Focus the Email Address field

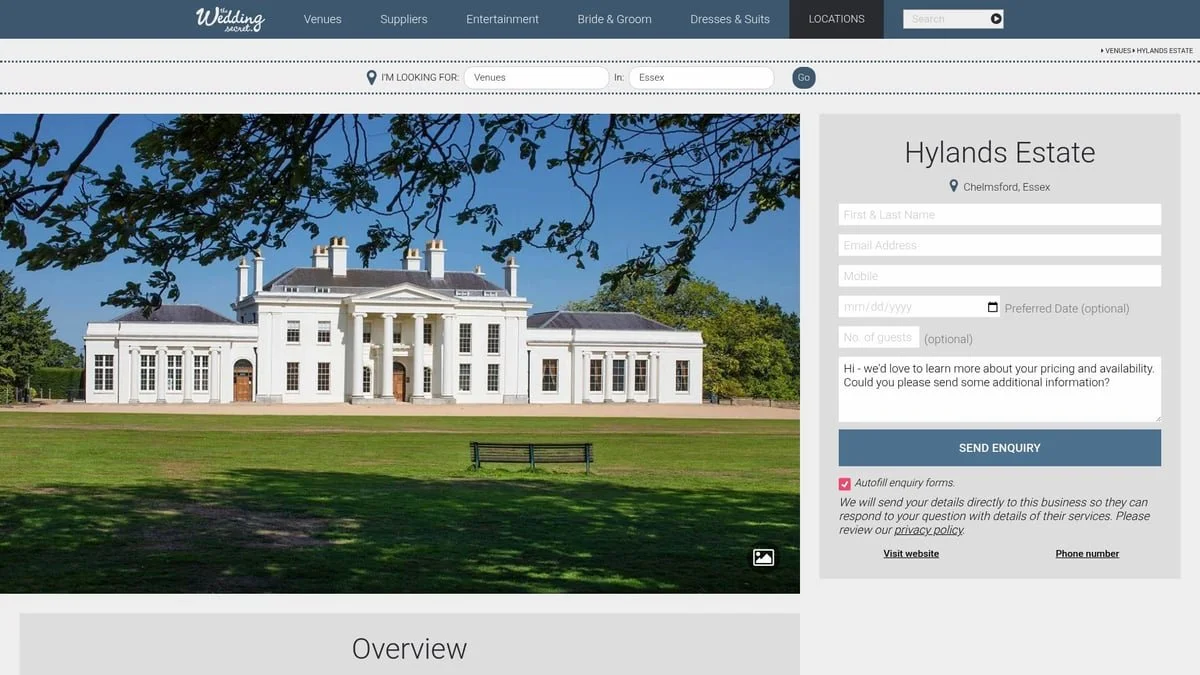[1000, 245]
